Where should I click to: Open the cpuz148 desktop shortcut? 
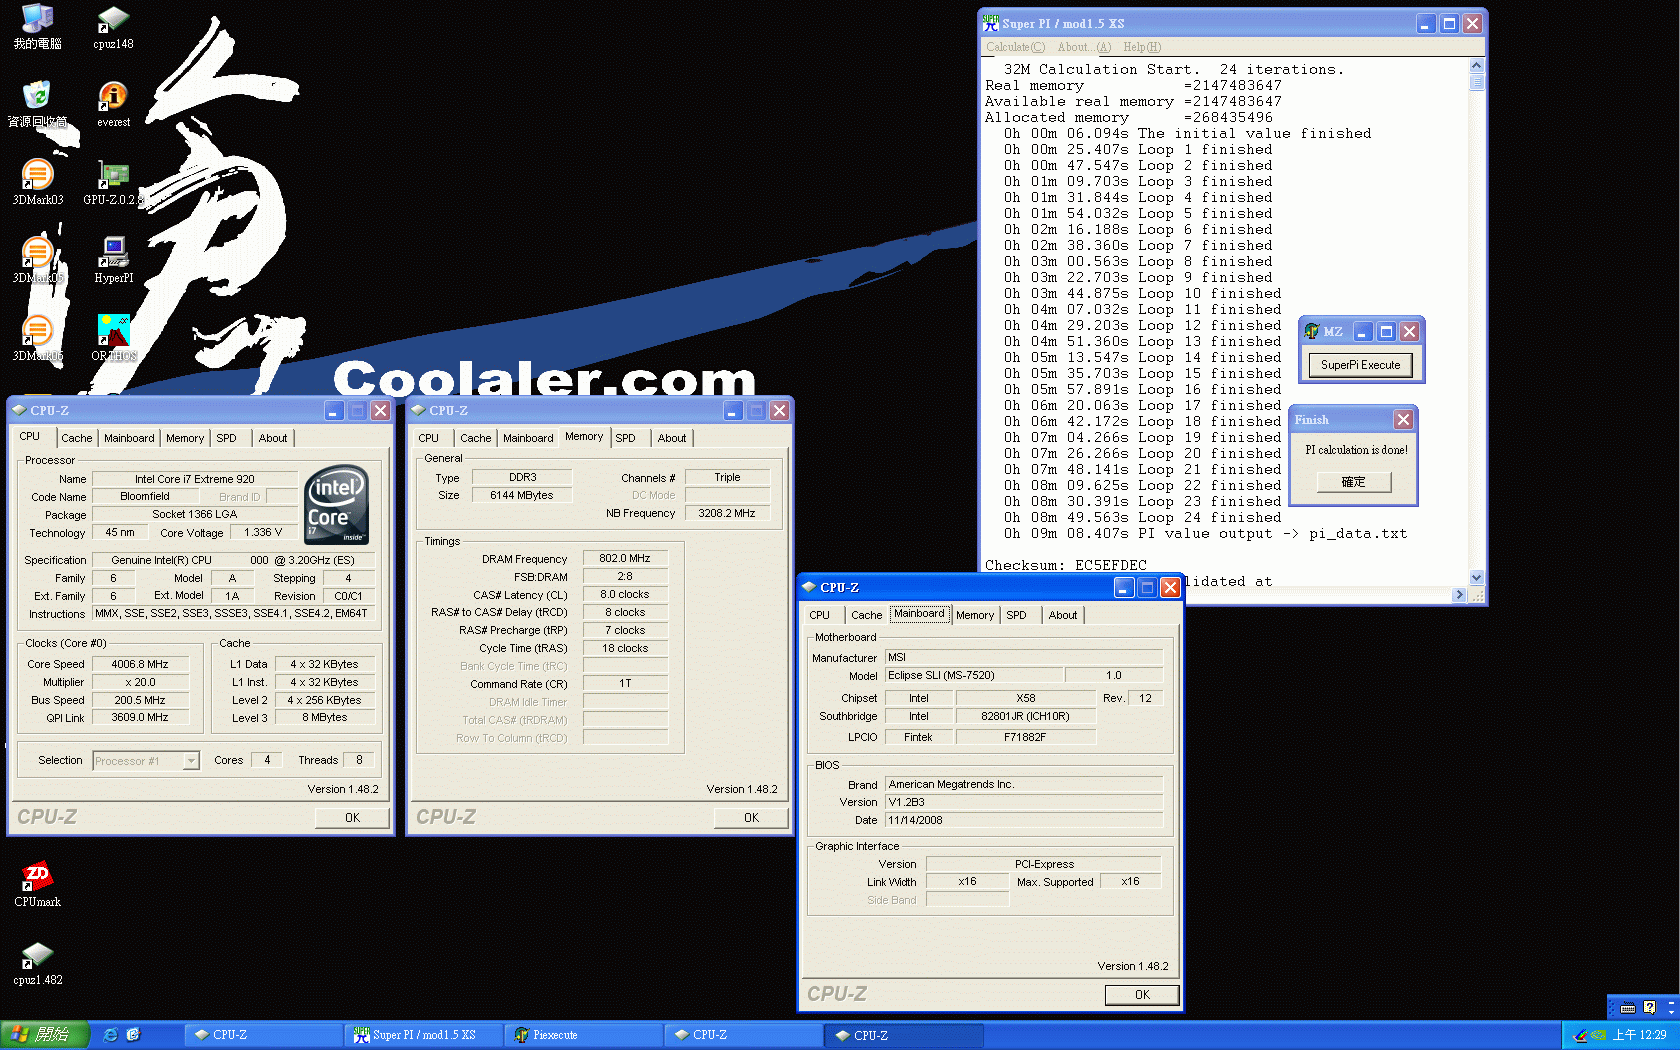click(x=113, y=27)
